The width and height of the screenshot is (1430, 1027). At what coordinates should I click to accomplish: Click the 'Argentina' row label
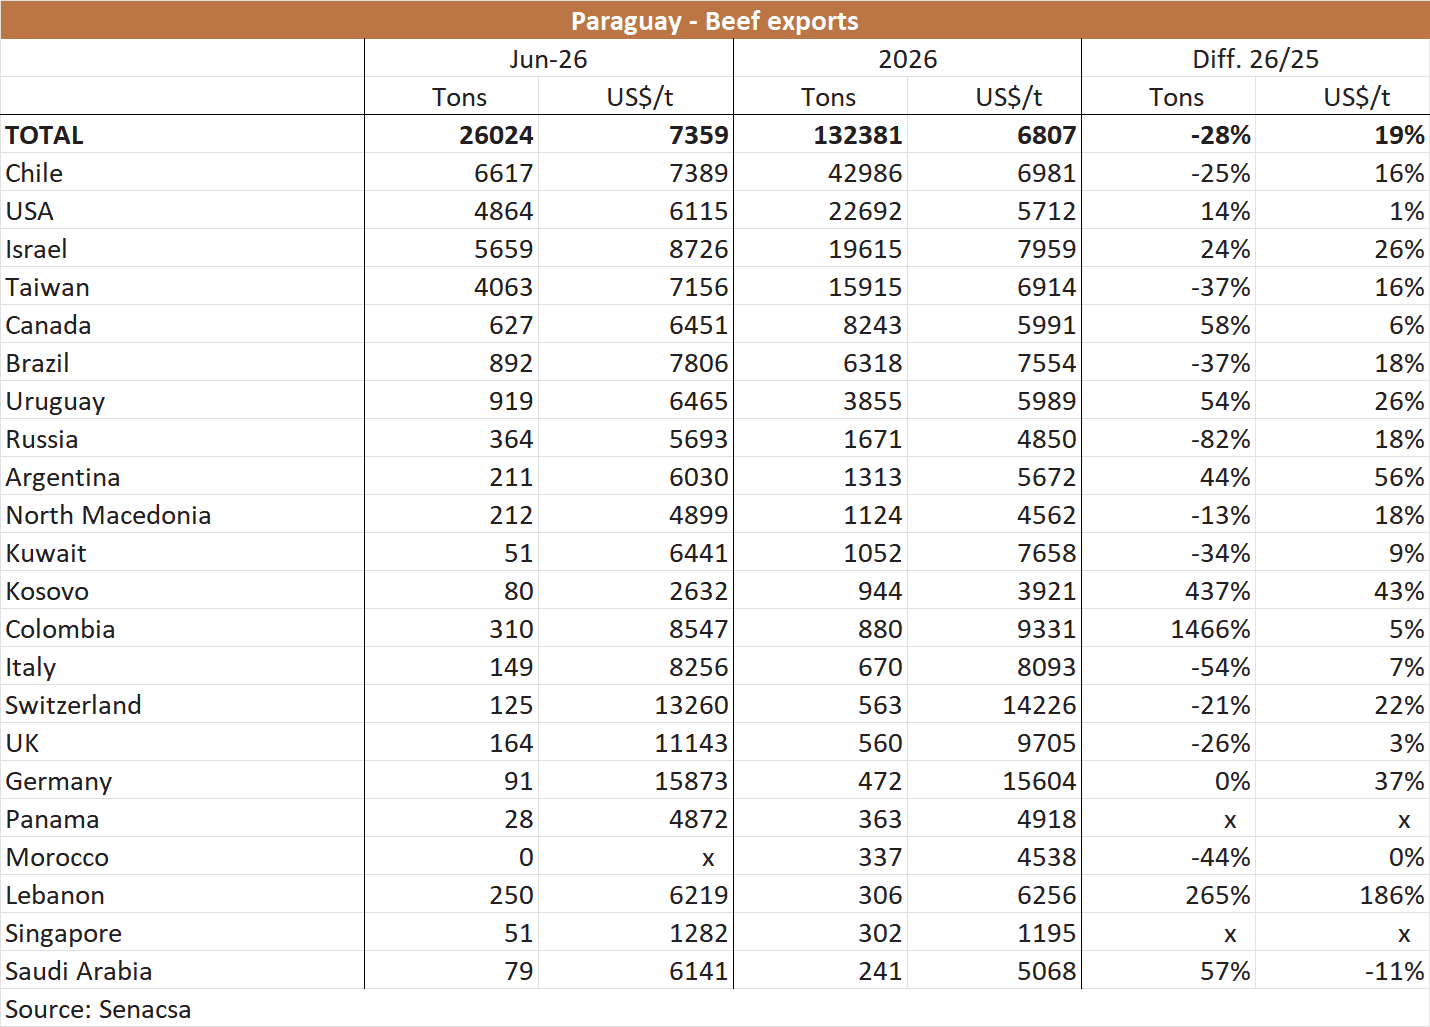[x=62, y=477]
